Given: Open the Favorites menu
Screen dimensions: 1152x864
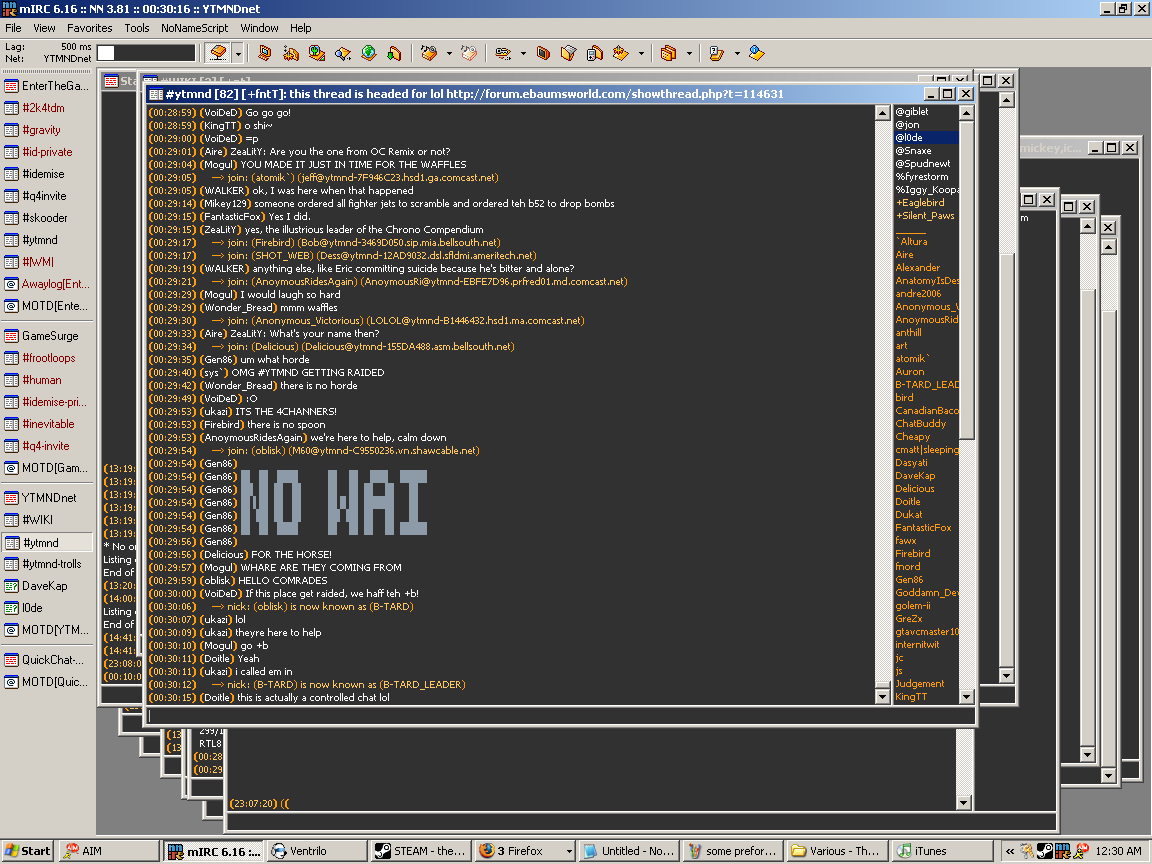Looking at the screenshot, I should click(90, 28).
